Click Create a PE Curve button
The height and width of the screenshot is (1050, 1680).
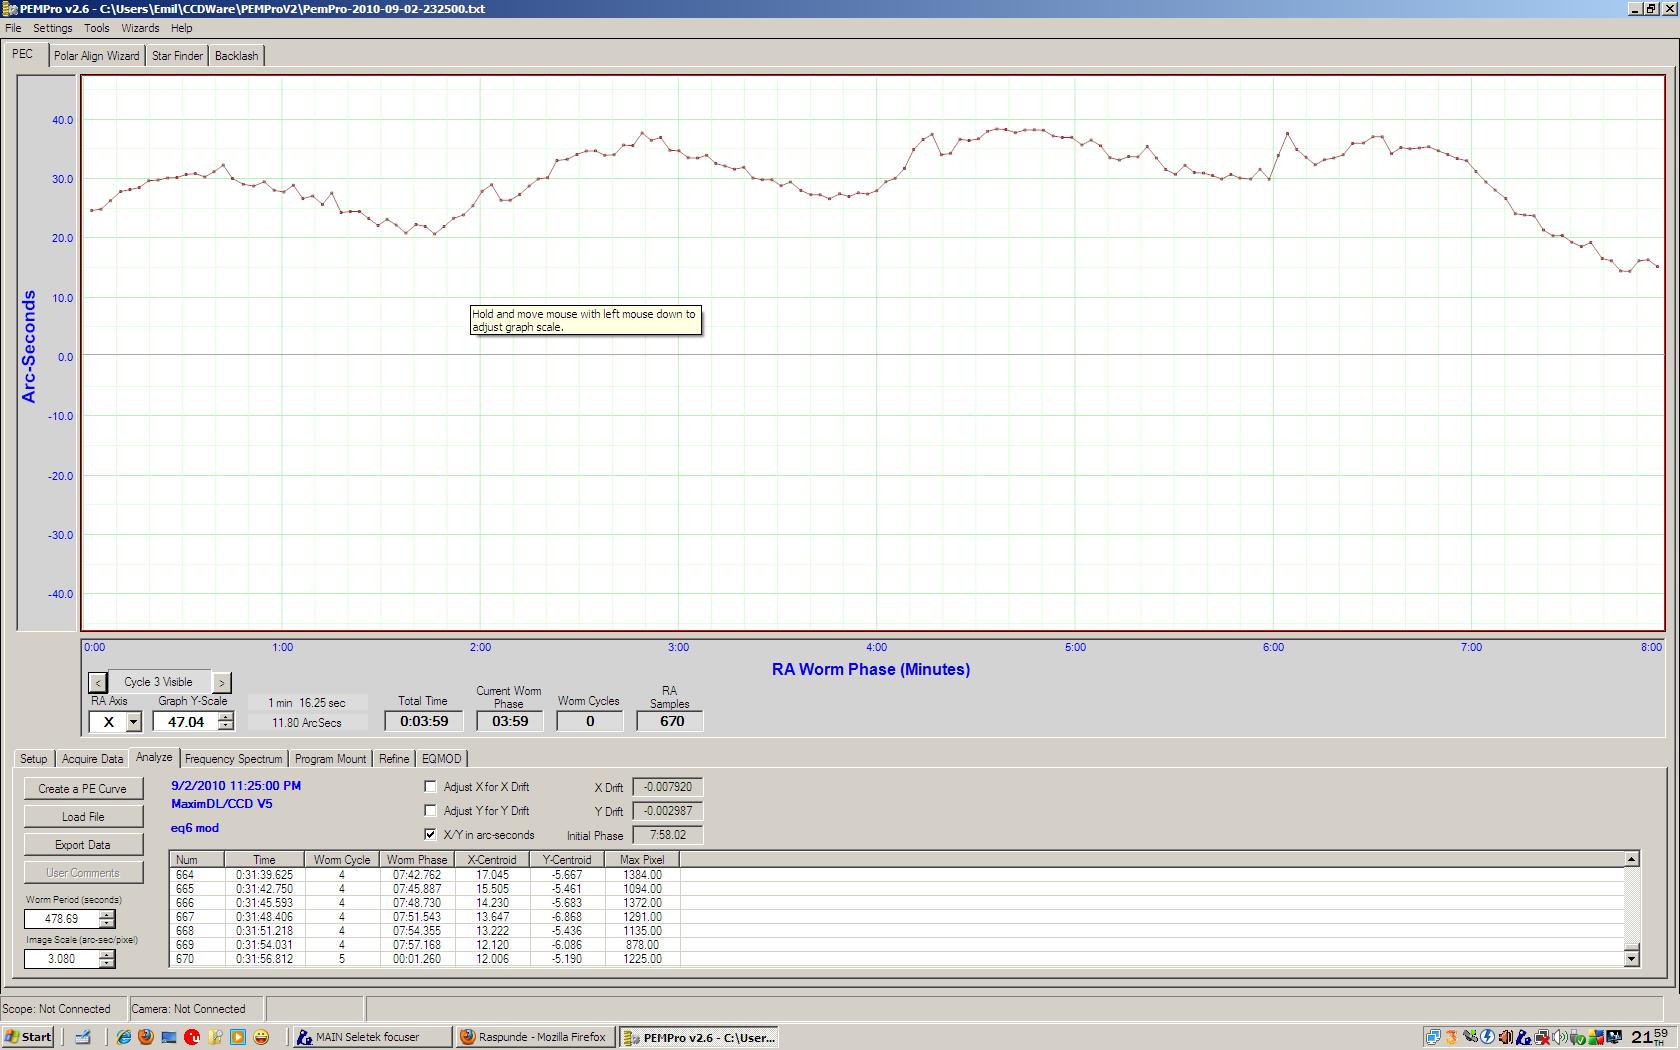point(83,788)
